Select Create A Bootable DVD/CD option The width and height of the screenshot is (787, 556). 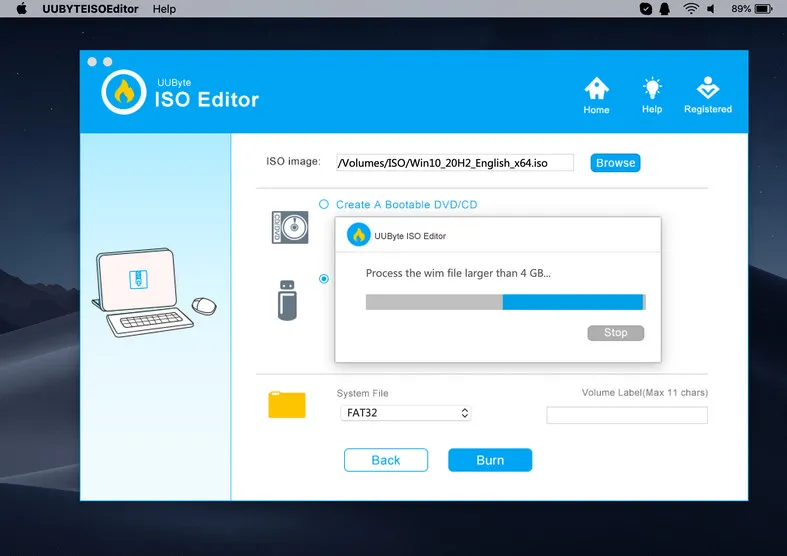[x=324, y=204]
